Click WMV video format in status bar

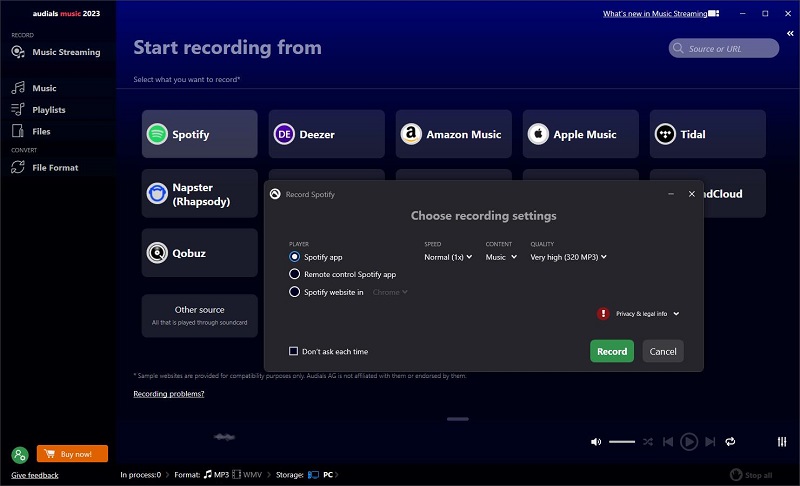click(x=247, y=475)
